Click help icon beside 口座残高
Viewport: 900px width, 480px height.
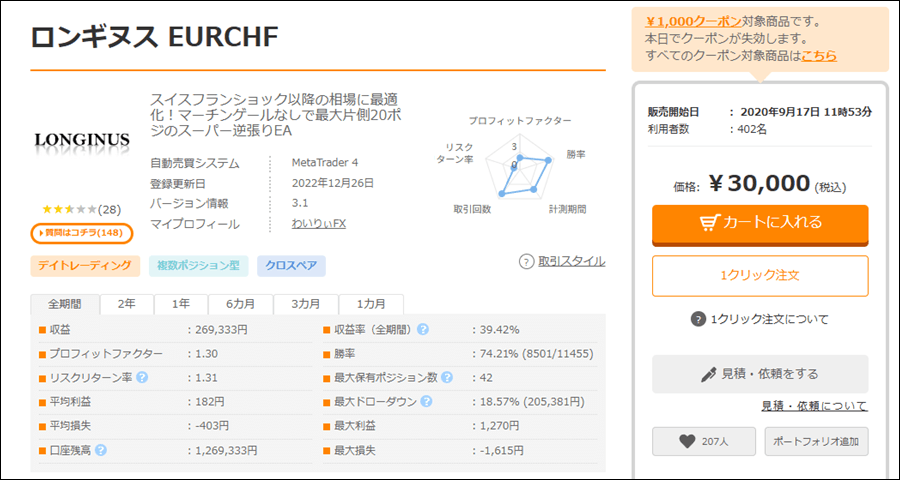[x=101, y=450]
